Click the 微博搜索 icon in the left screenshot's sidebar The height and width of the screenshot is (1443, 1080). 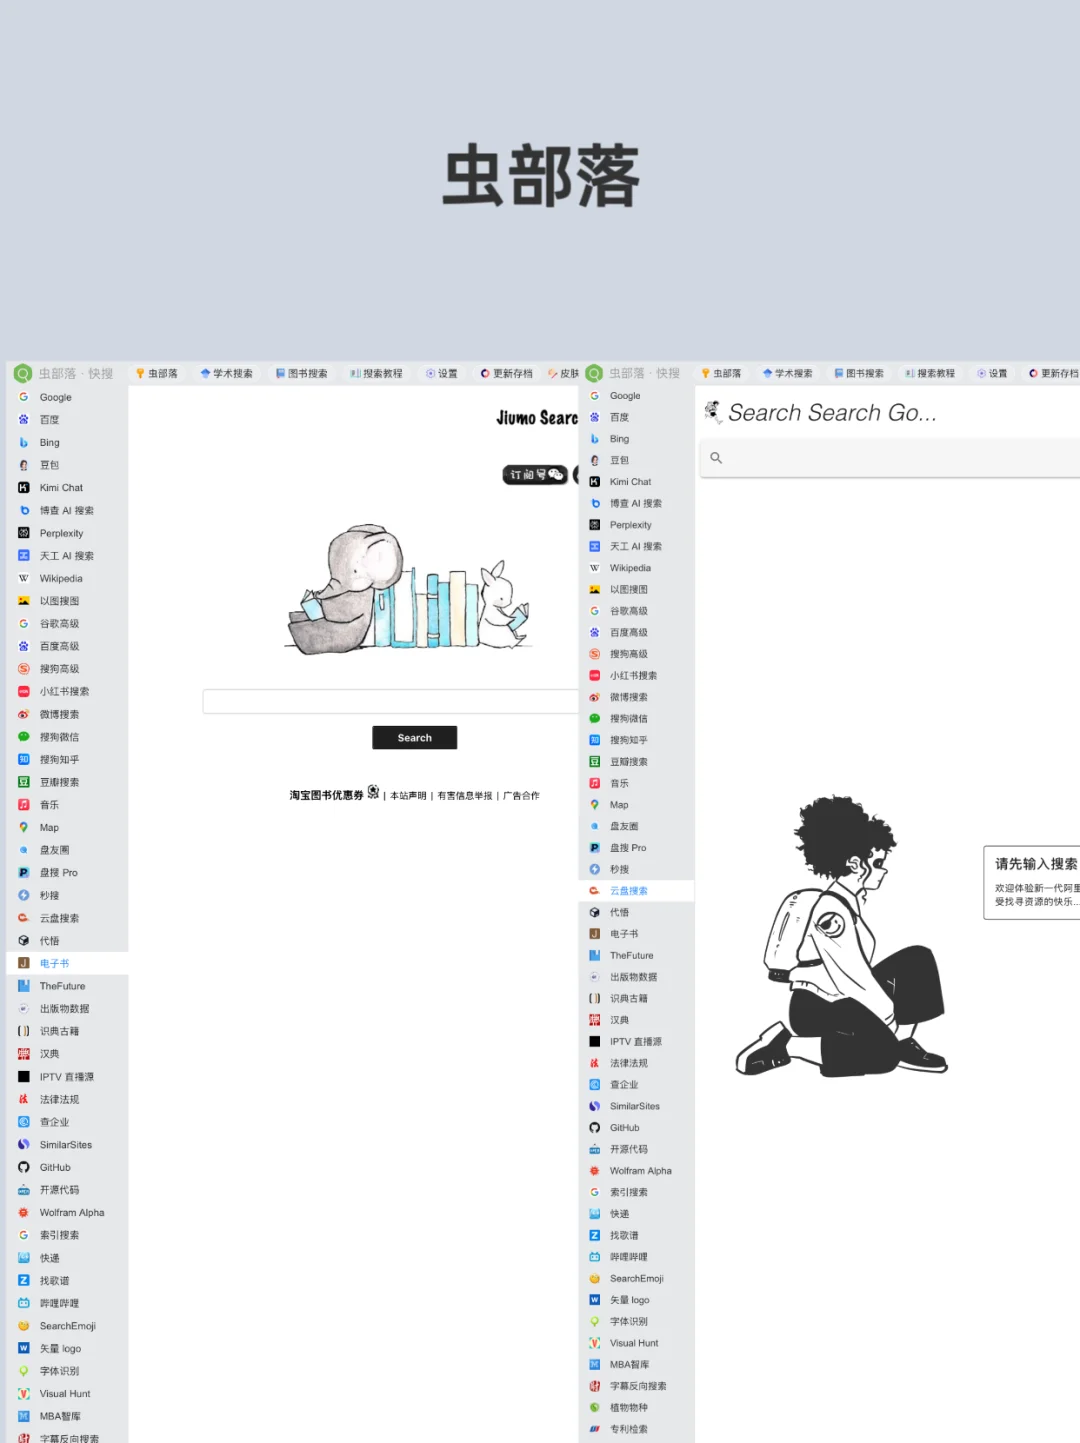pyautogui.click(x=23, y=714)
